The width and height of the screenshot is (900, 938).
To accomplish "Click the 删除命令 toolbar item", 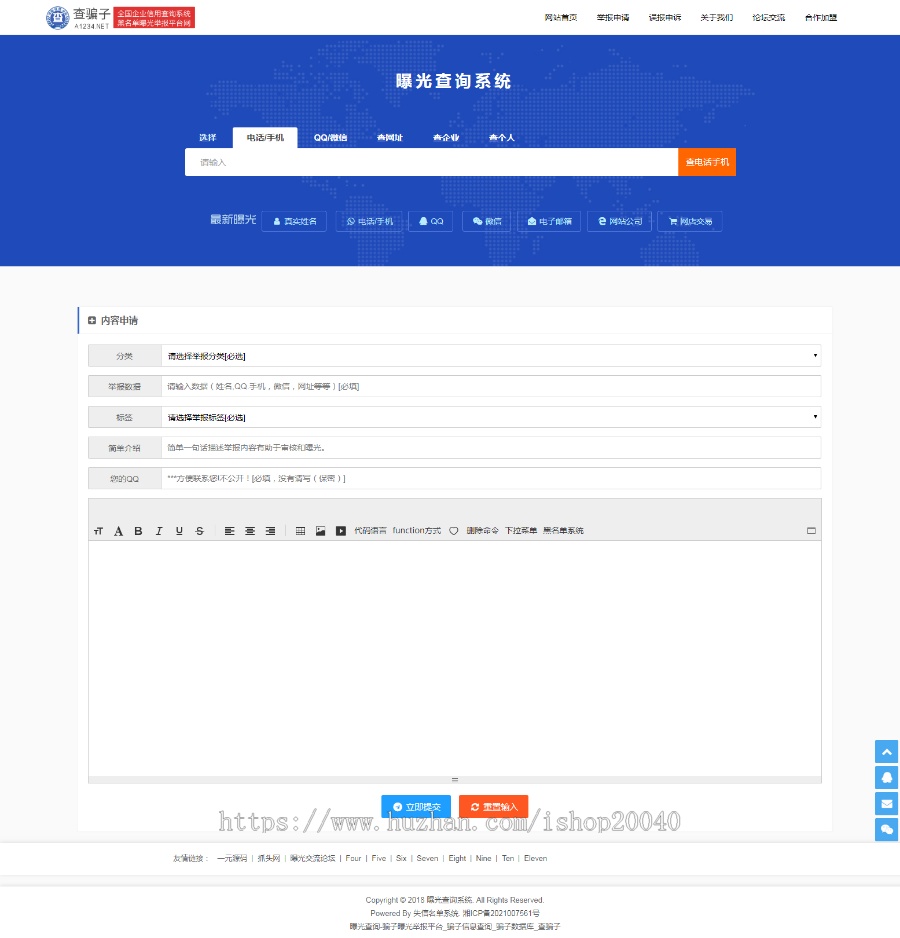I will (x=482, y=531).
